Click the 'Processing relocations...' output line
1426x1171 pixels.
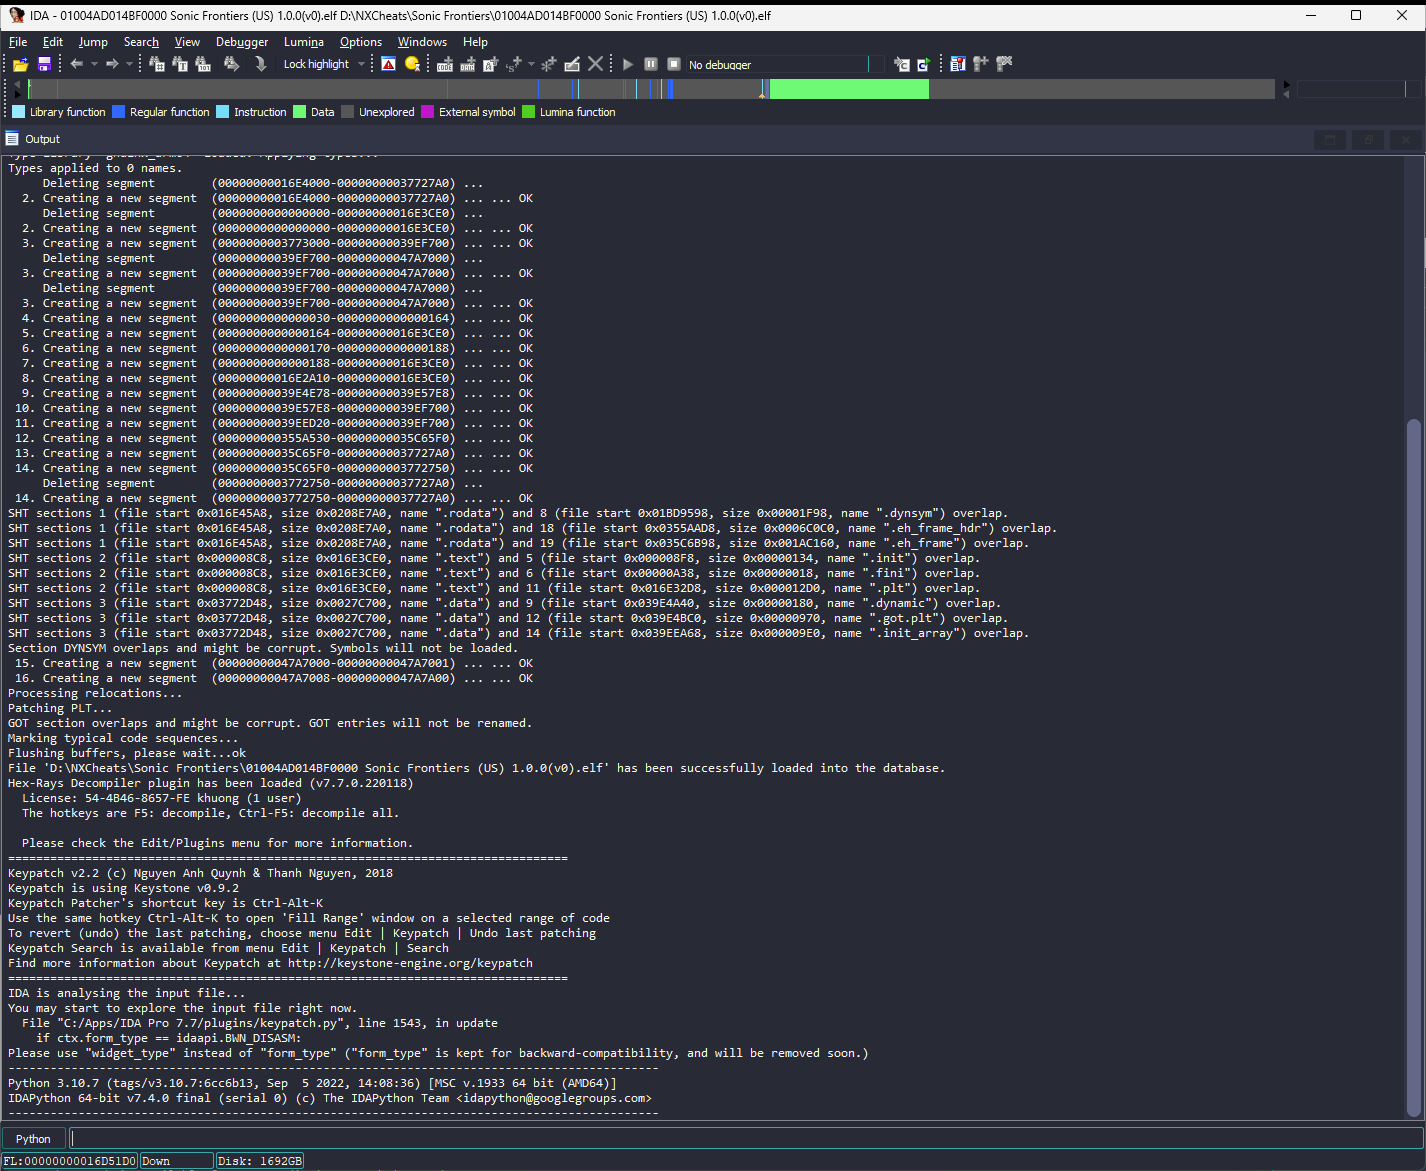click(95, 693)
